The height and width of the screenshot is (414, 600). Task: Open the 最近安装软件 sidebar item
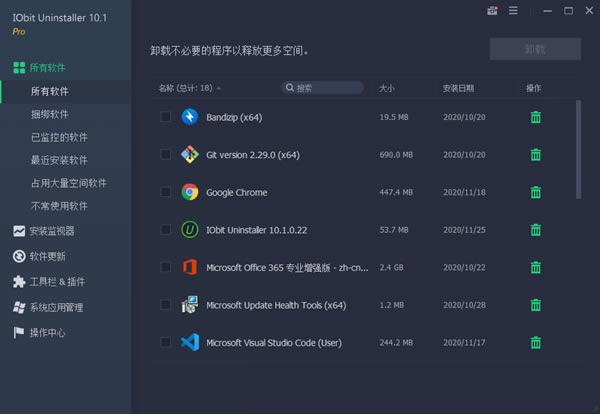[59, 160]
